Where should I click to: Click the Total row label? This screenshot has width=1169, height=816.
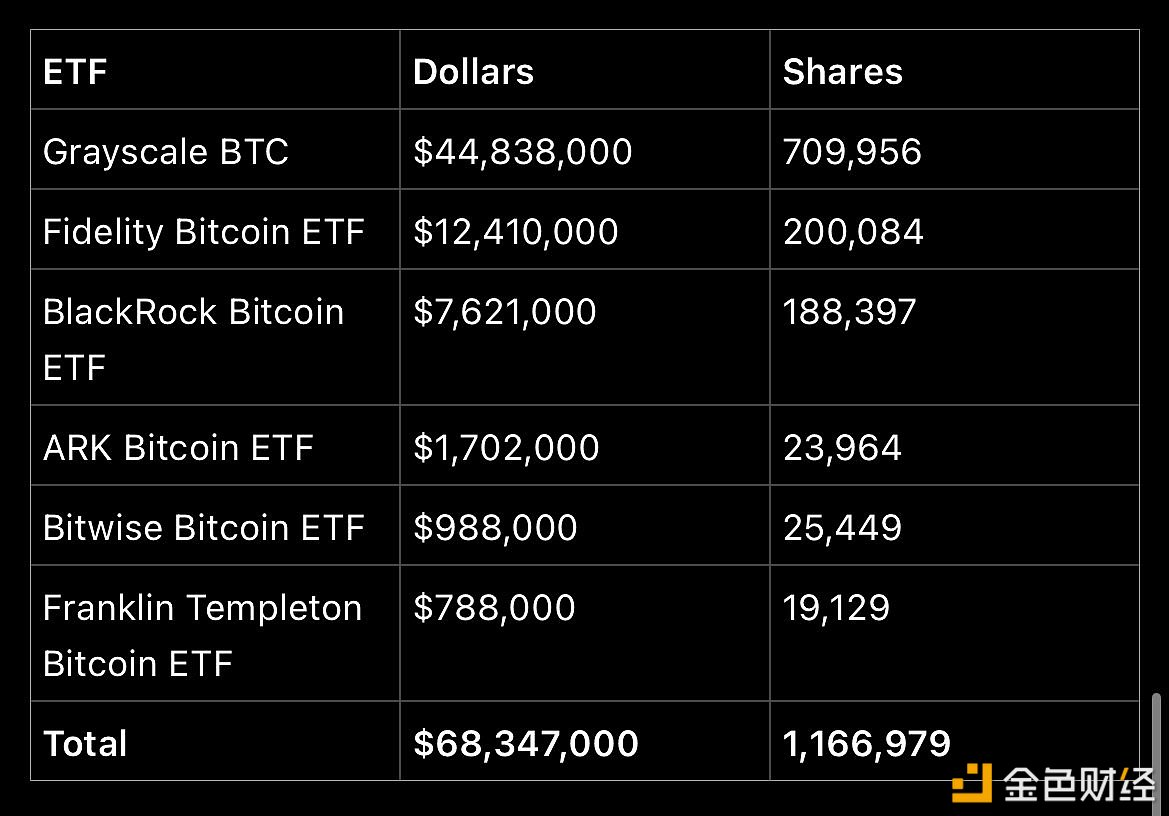(85, 744)
